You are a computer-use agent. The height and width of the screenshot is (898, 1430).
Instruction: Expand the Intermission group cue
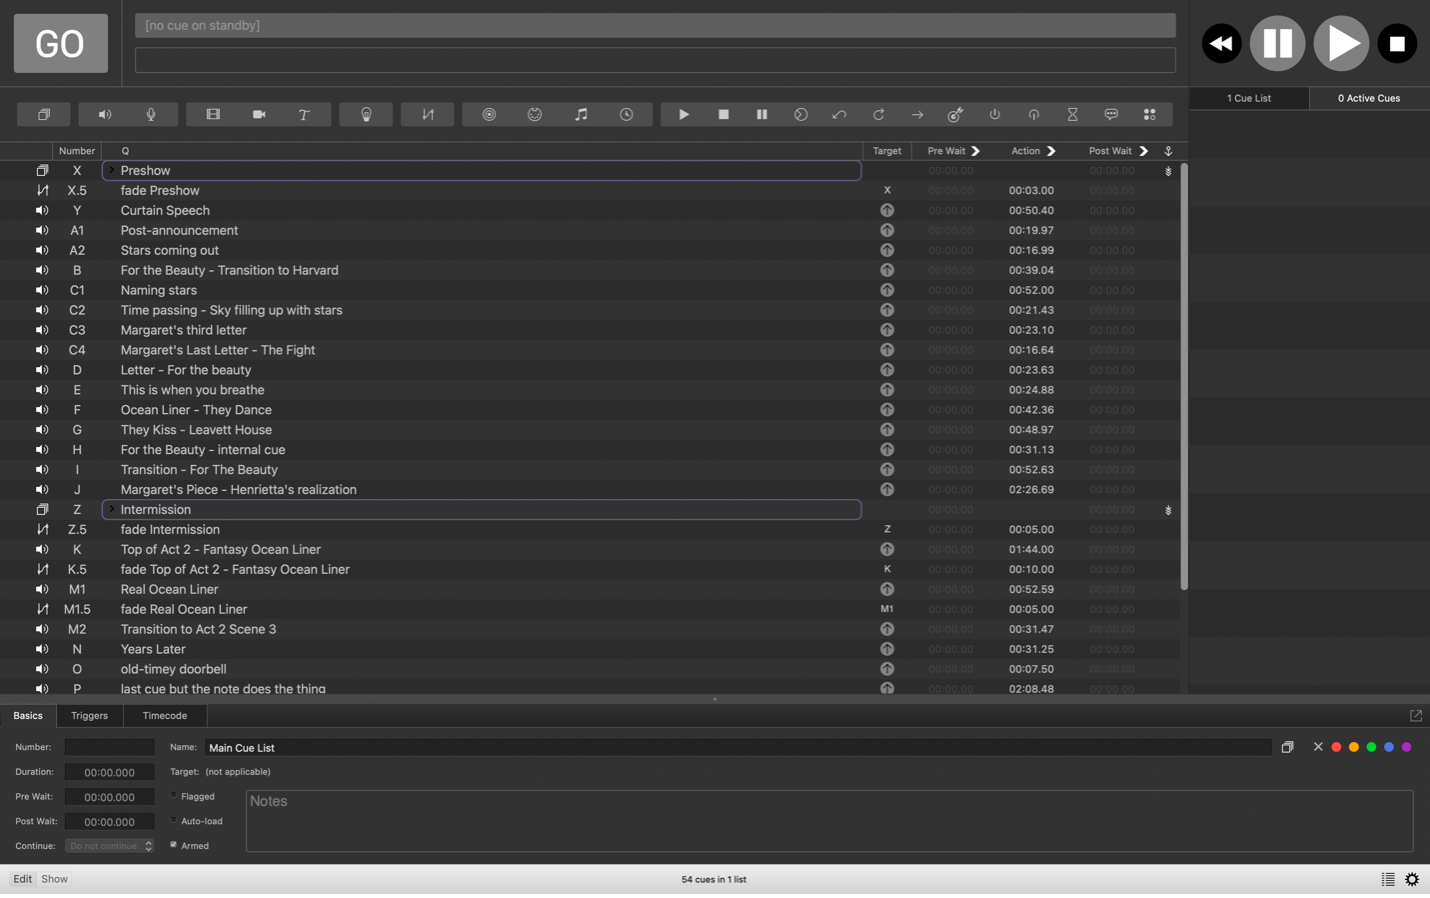(112, 510)
